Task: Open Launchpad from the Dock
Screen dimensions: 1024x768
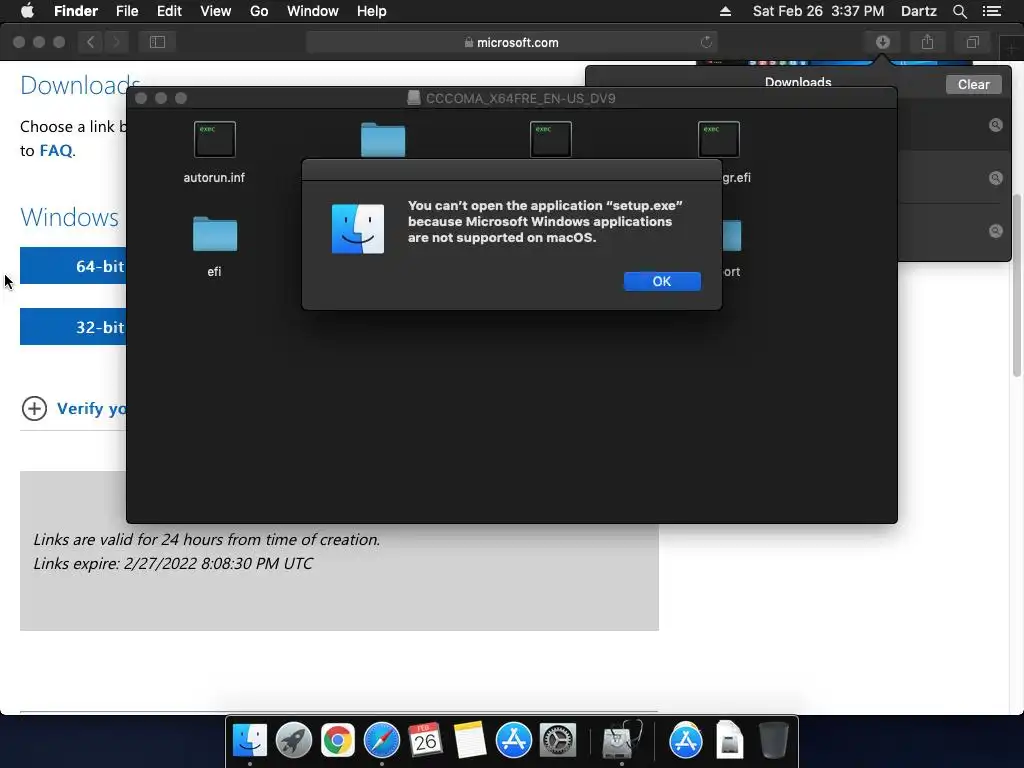Action: click(293, 741)
